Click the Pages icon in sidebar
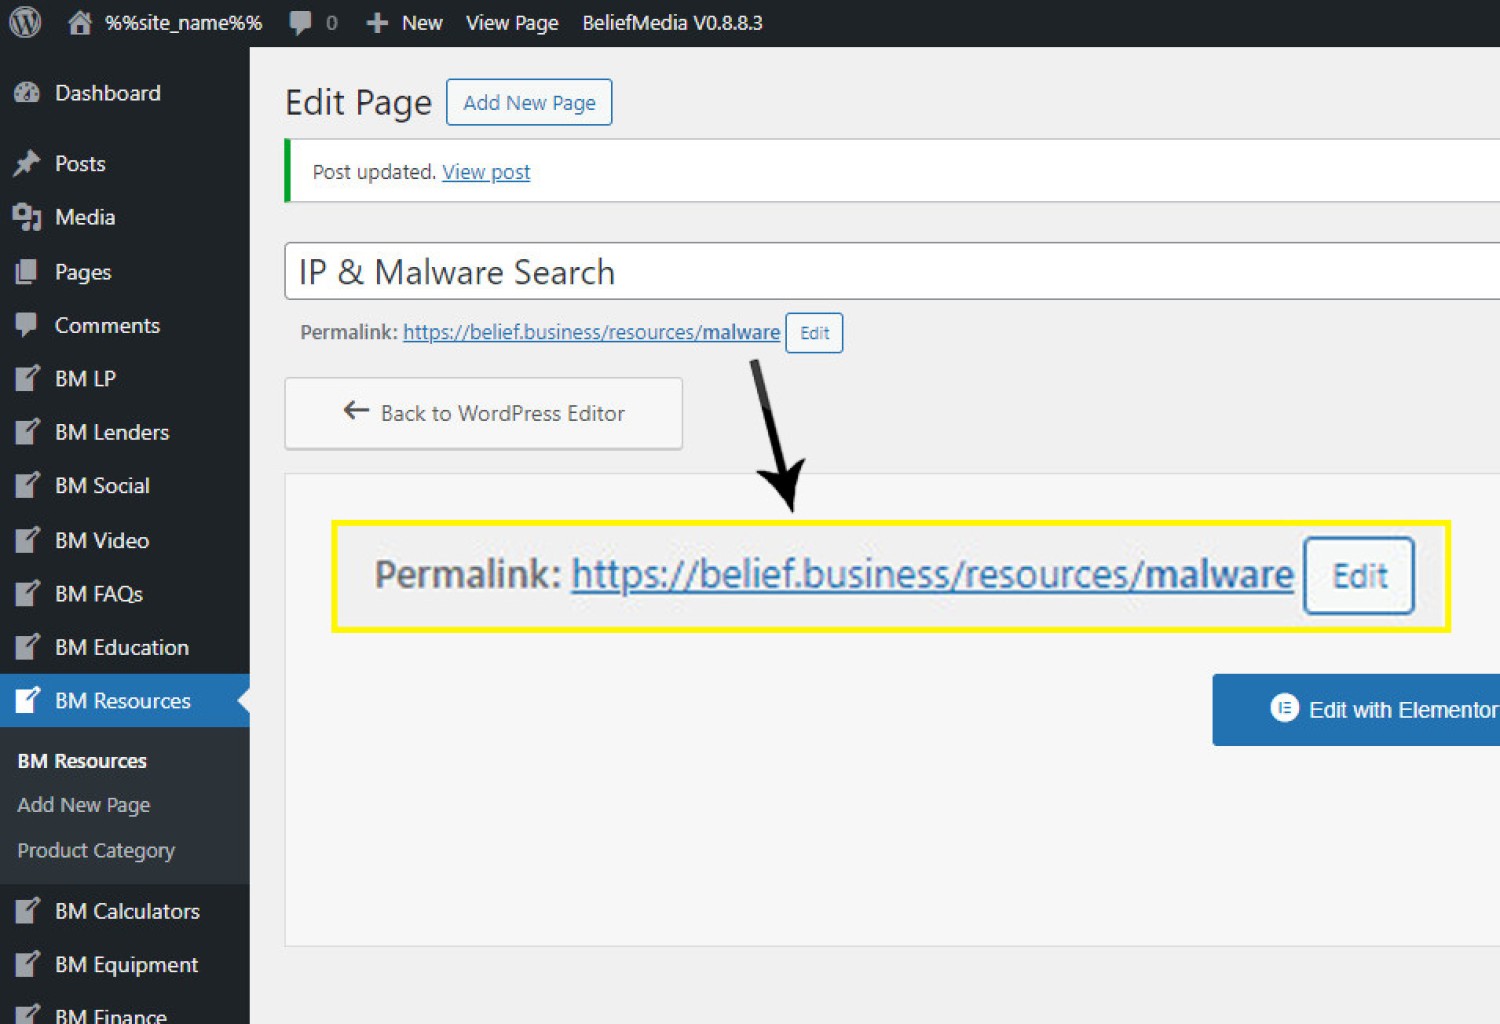 pyautogui.click(x=27, y=272)
